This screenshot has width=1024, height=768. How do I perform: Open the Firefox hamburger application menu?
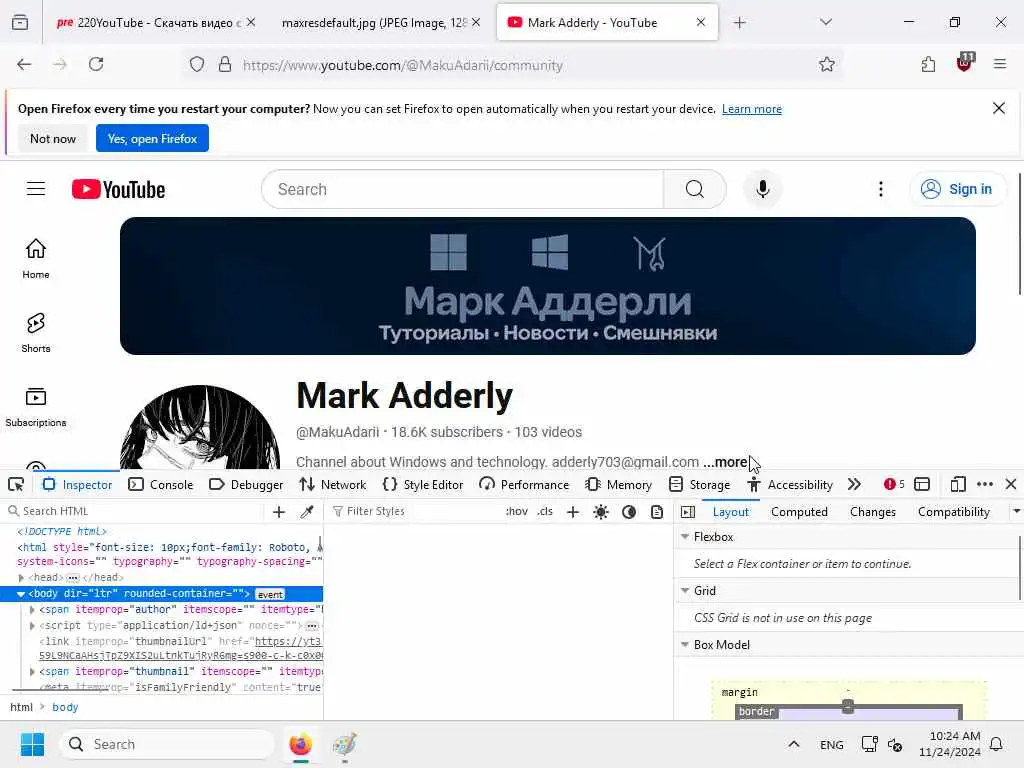click(1000, 64)
